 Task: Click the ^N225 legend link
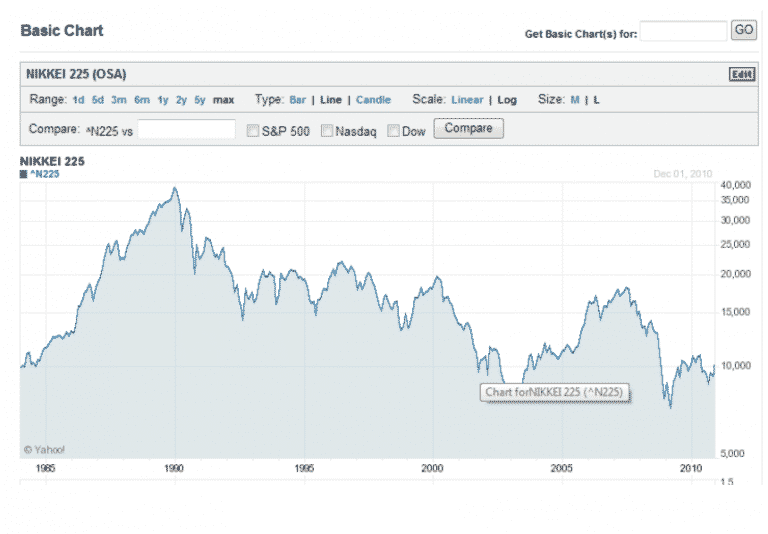[x=45, y=174]
